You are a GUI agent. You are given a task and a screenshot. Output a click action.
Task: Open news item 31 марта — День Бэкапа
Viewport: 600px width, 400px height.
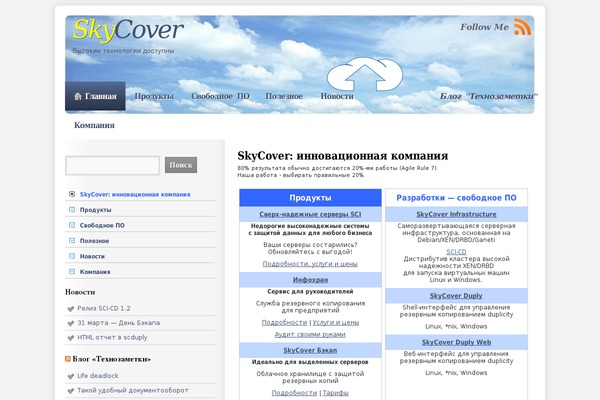119,323
